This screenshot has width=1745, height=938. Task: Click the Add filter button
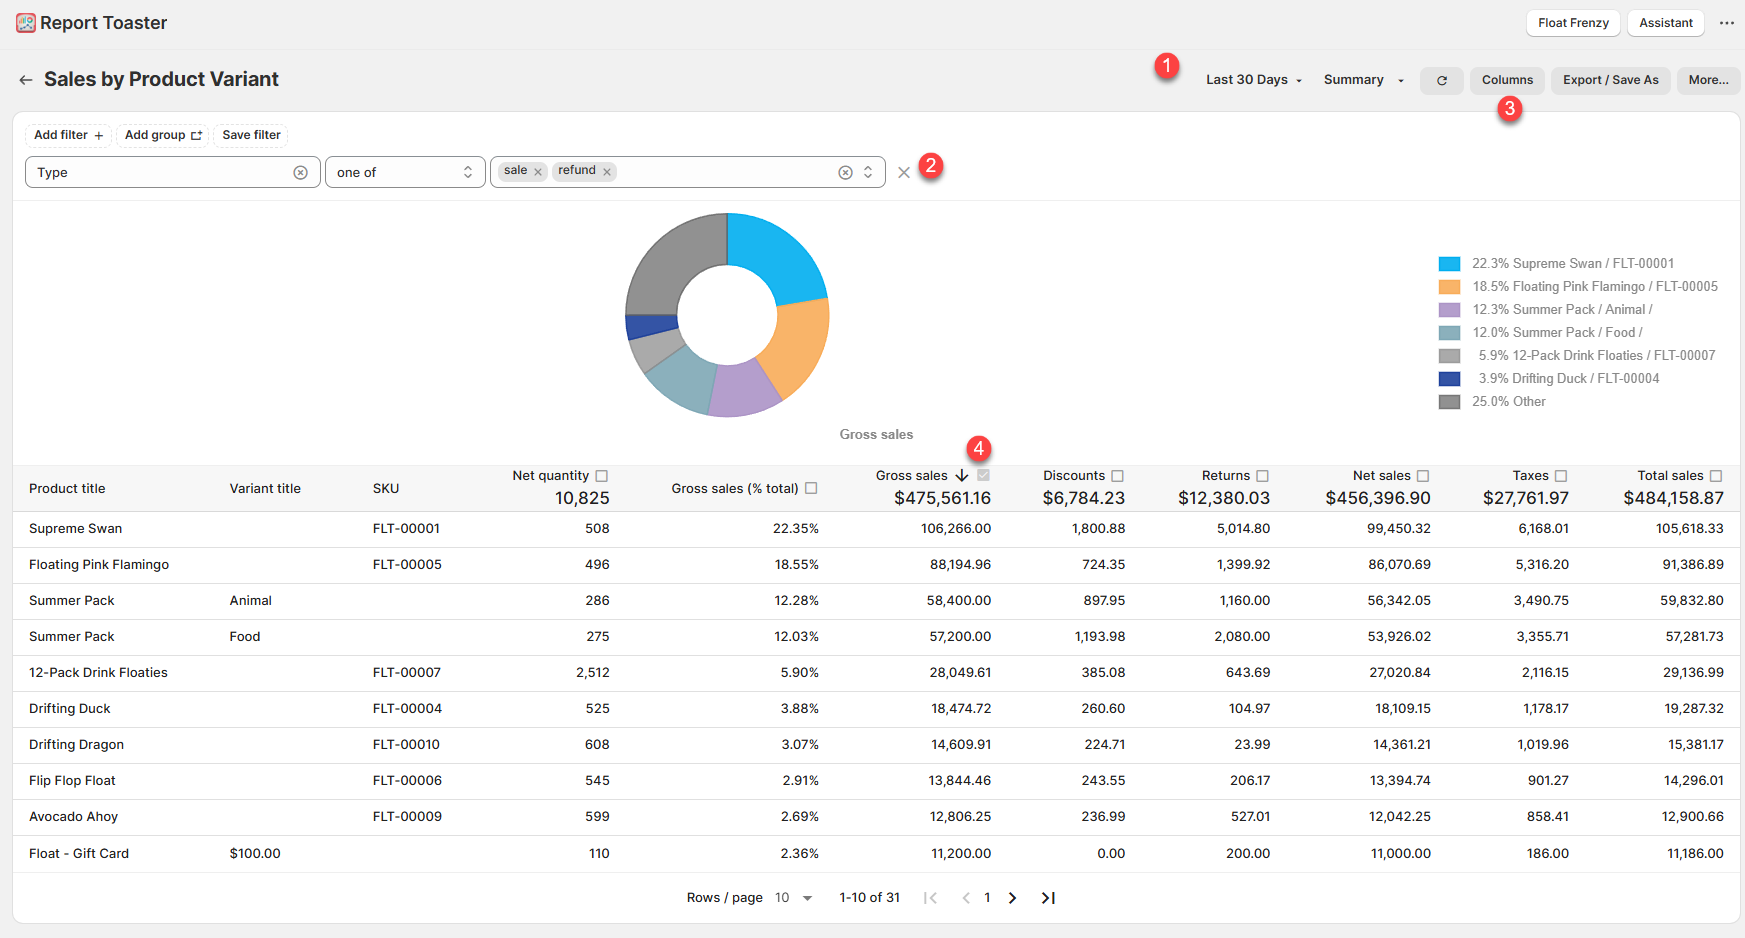tap(68, 135)
